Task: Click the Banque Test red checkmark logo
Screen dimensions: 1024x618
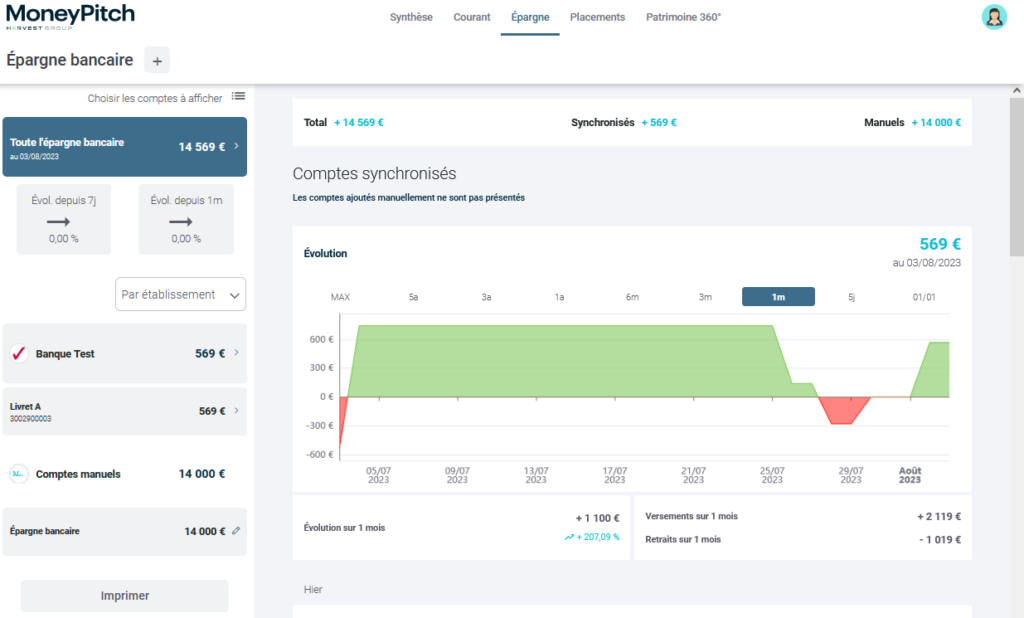Action: [x=18, y=353]
